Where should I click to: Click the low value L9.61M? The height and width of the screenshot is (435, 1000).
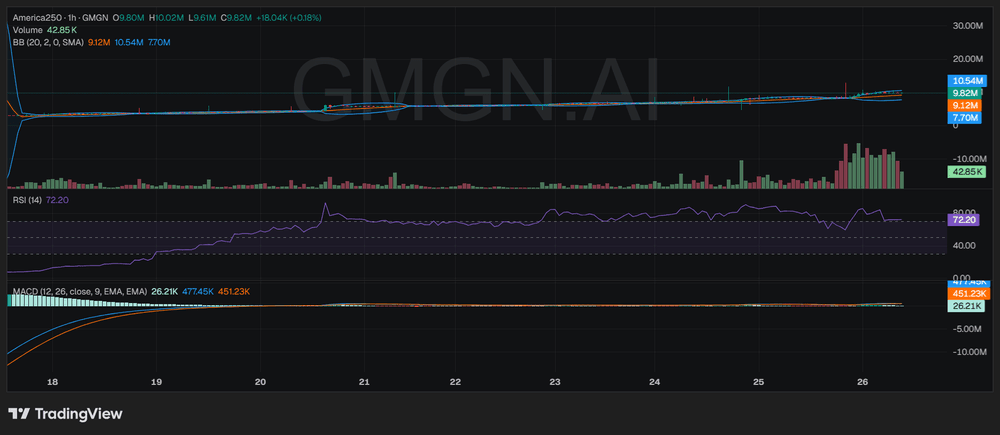coord(202,18)
